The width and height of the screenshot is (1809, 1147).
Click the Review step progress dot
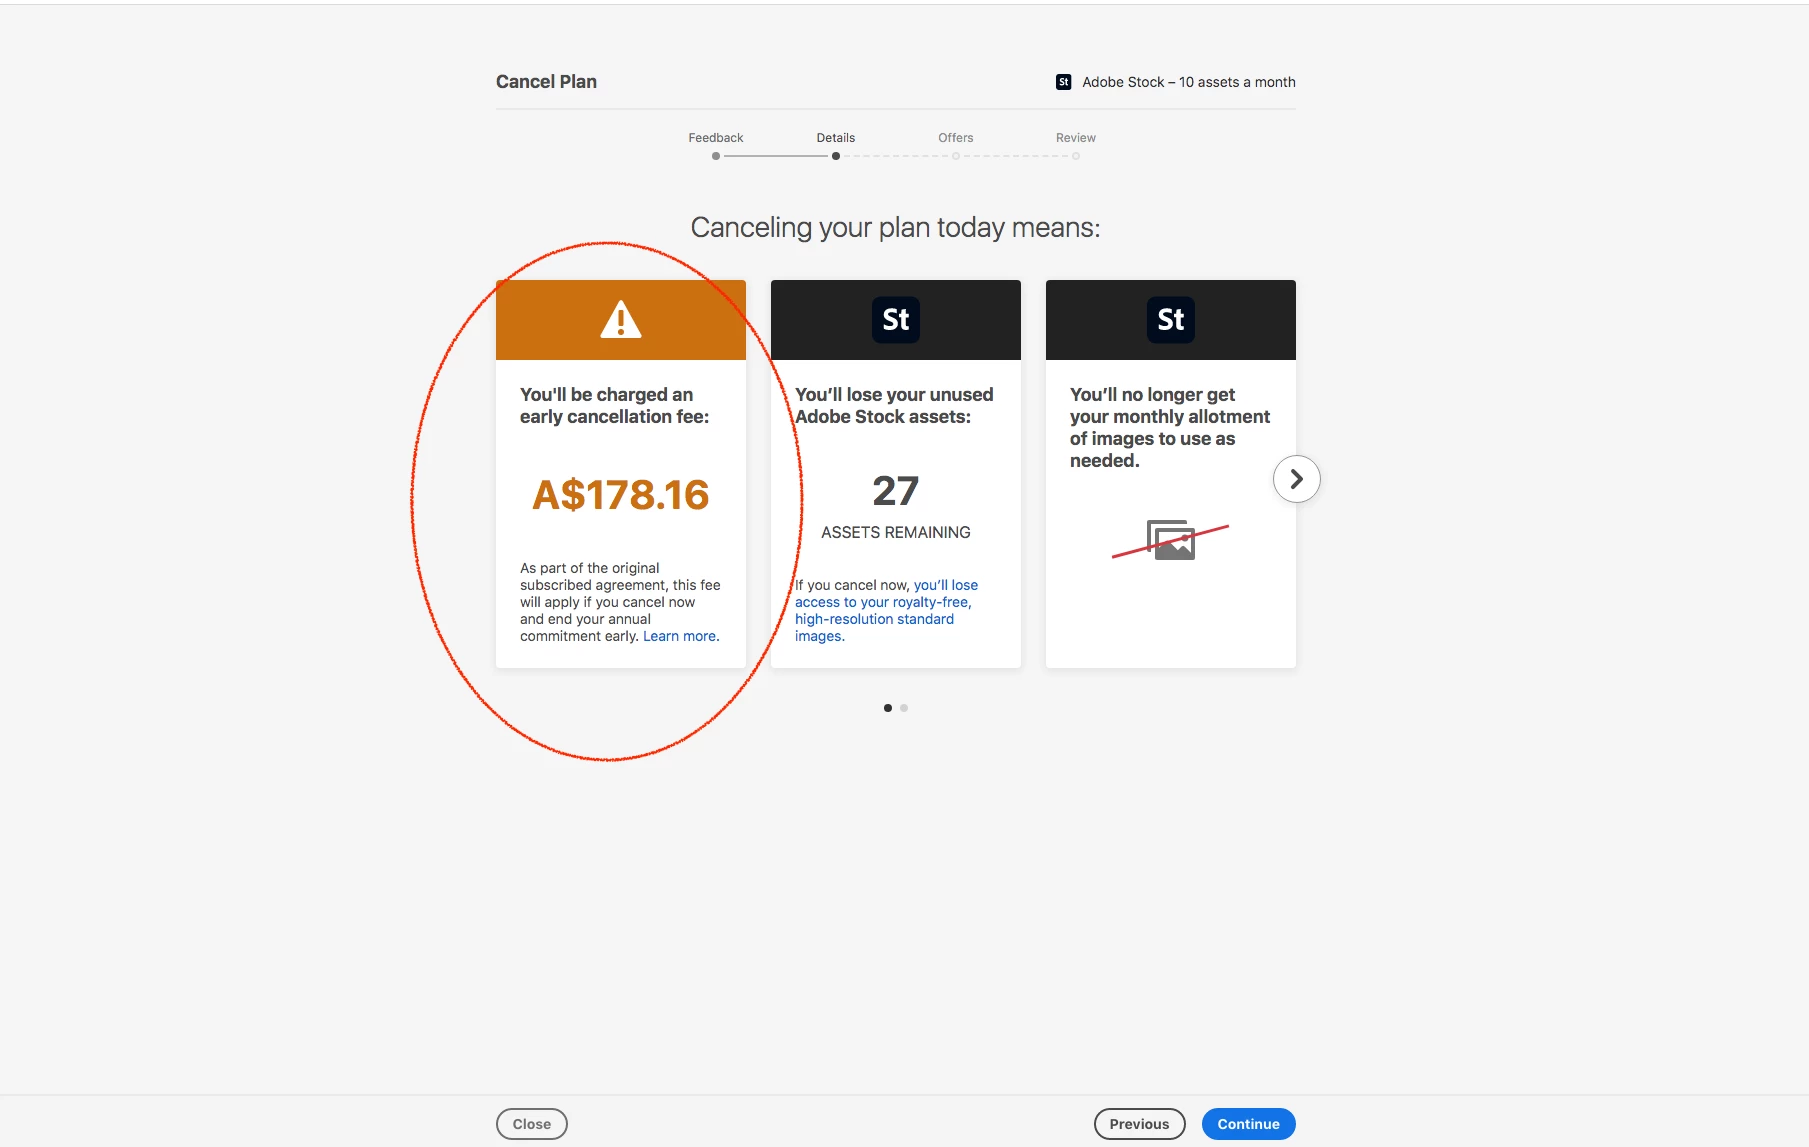[x=1076, y=156]
